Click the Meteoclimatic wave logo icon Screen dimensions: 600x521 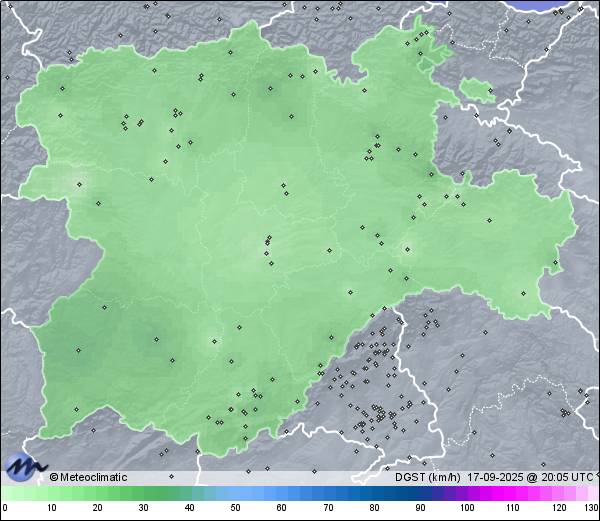[25, 467]
